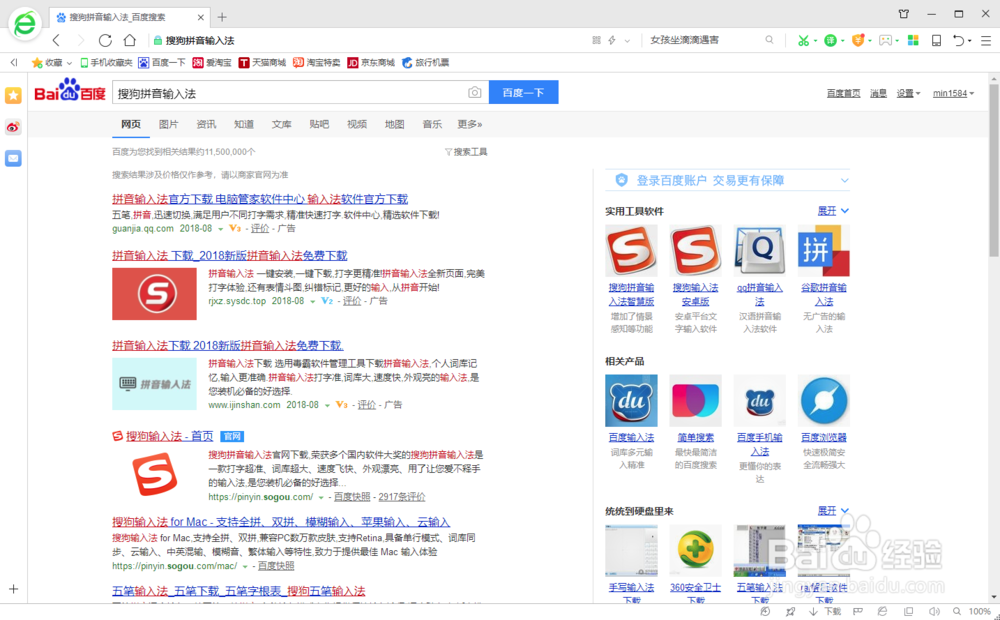
Task: Open the 消息 messages link
Action: pos(878,93)
